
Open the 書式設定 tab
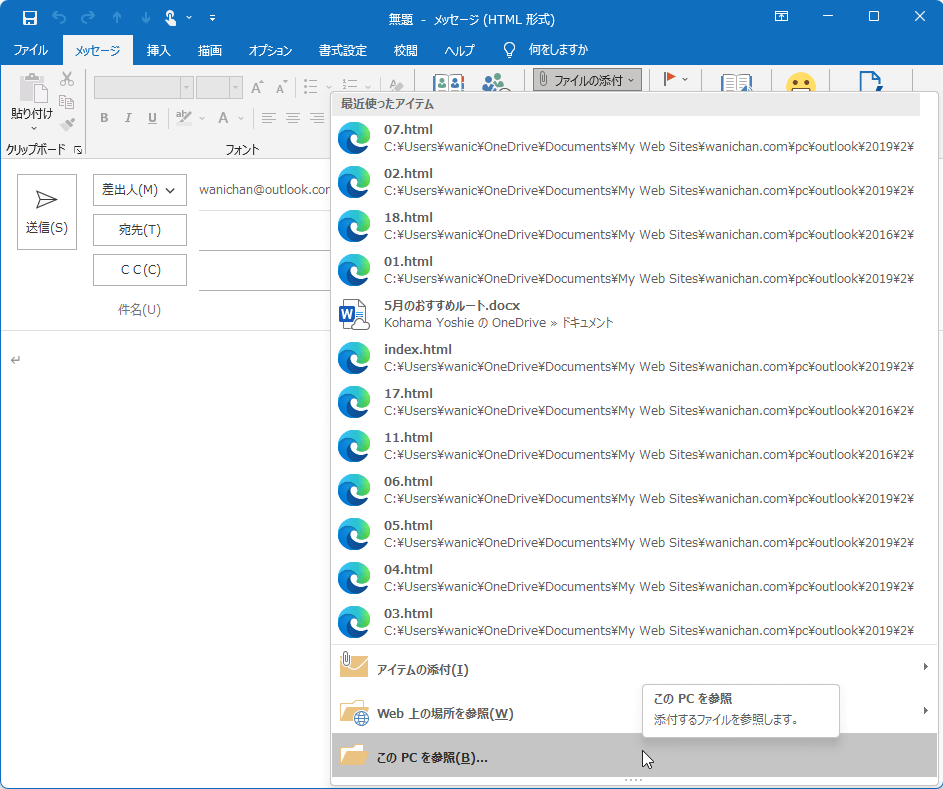pyautogui.click(x=343, y=51)
